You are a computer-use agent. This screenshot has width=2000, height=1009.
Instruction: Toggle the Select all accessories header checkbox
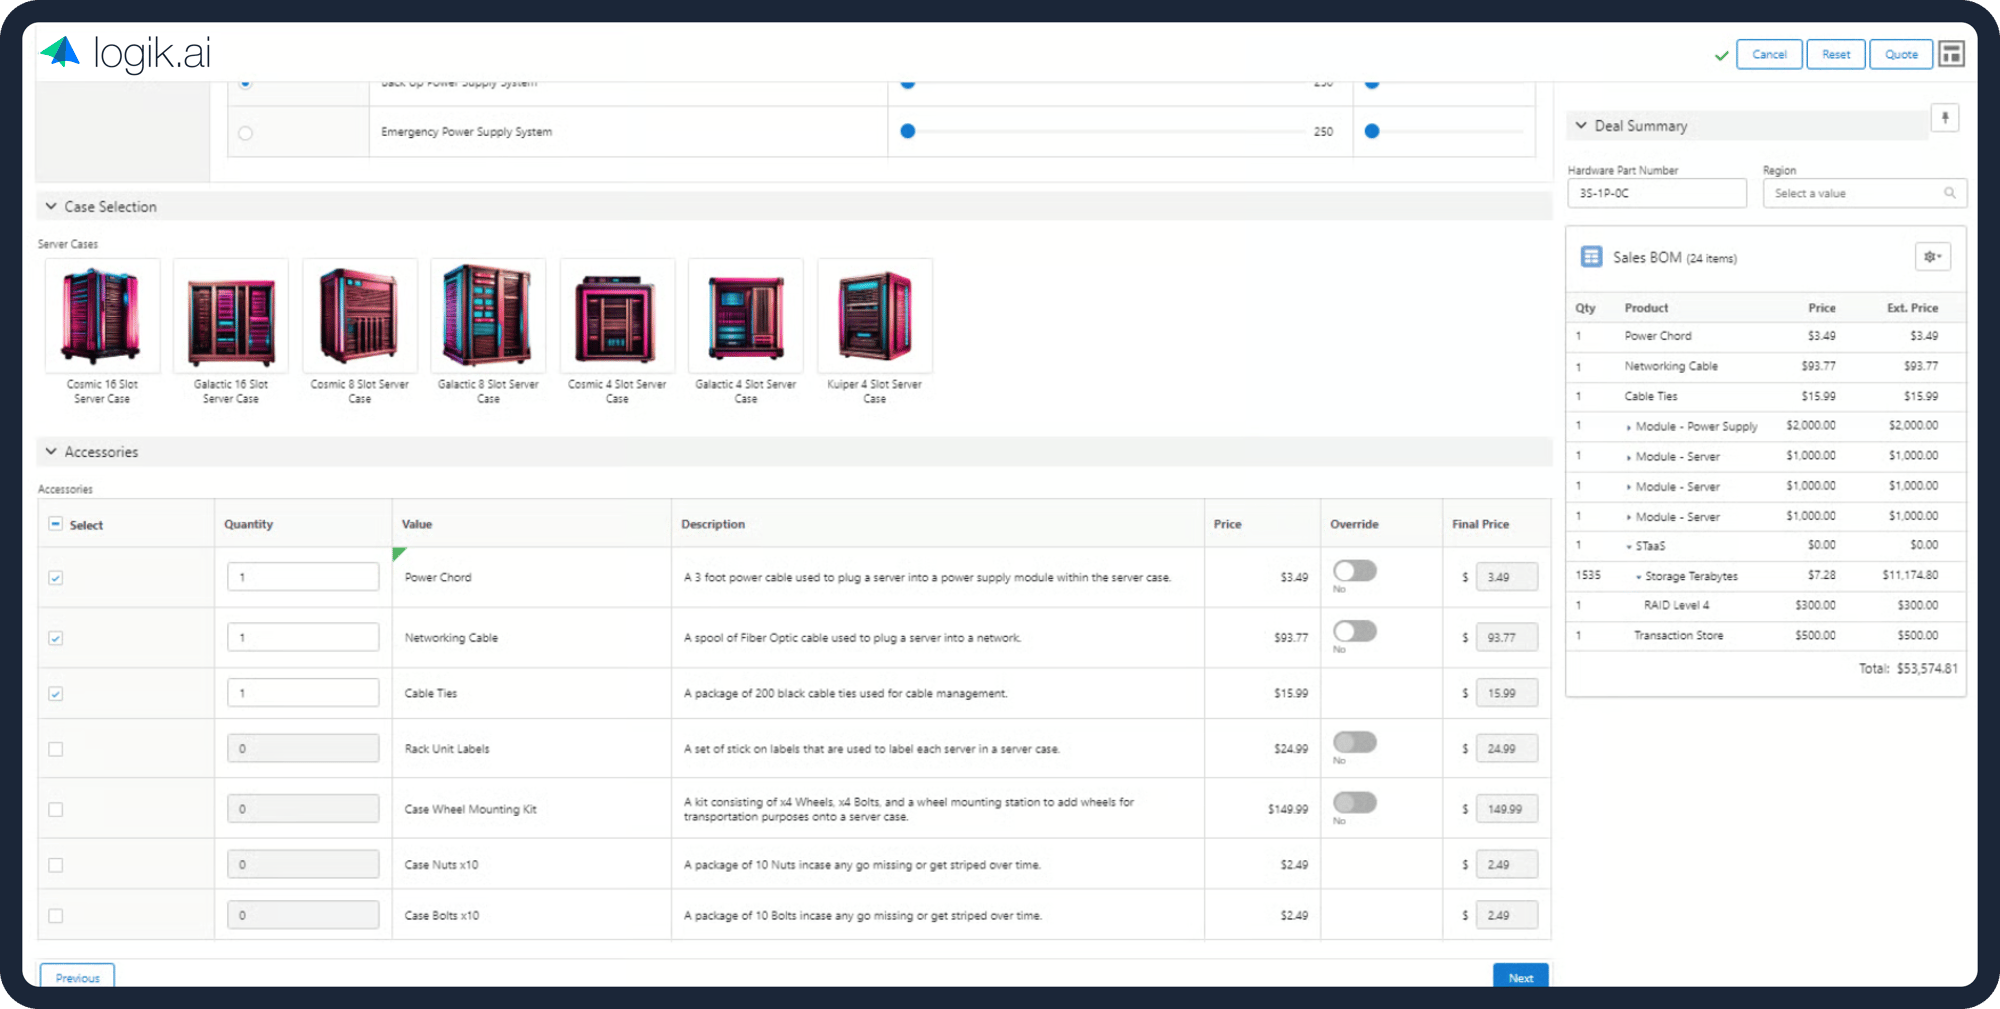[56, 524]
